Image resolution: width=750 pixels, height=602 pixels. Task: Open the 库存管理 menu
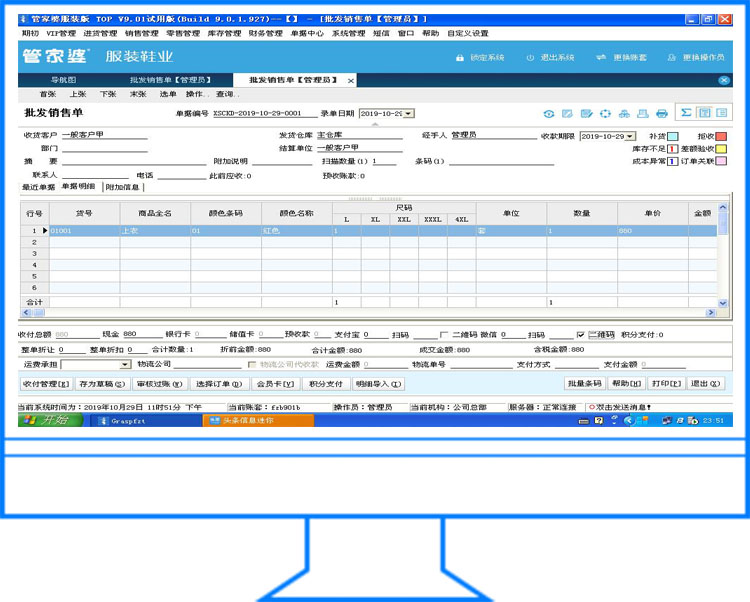pos(224,33)
